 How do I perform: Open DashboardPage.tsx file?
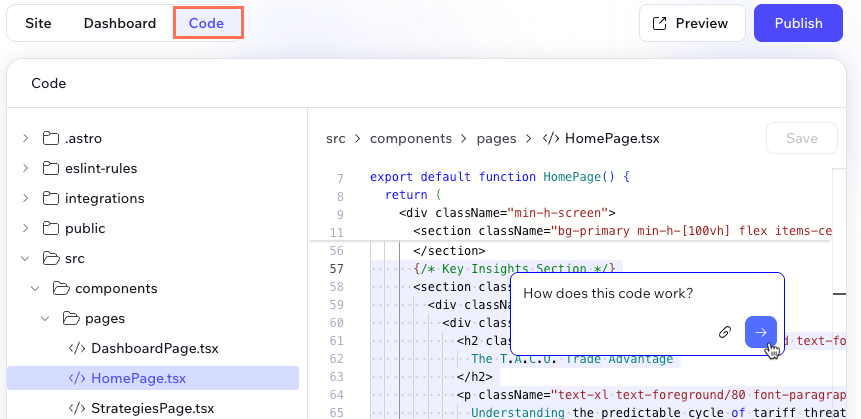(x=155, y=348)
